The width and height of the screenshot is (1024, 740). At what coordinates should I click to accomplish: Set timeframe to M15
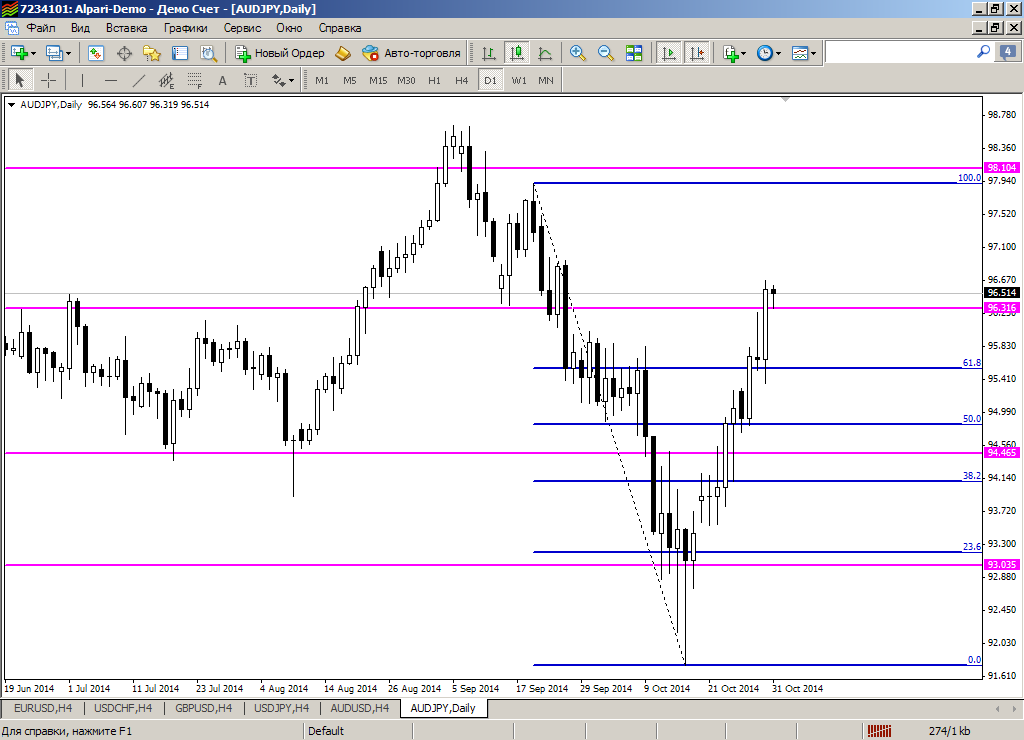tap(378, 80)
